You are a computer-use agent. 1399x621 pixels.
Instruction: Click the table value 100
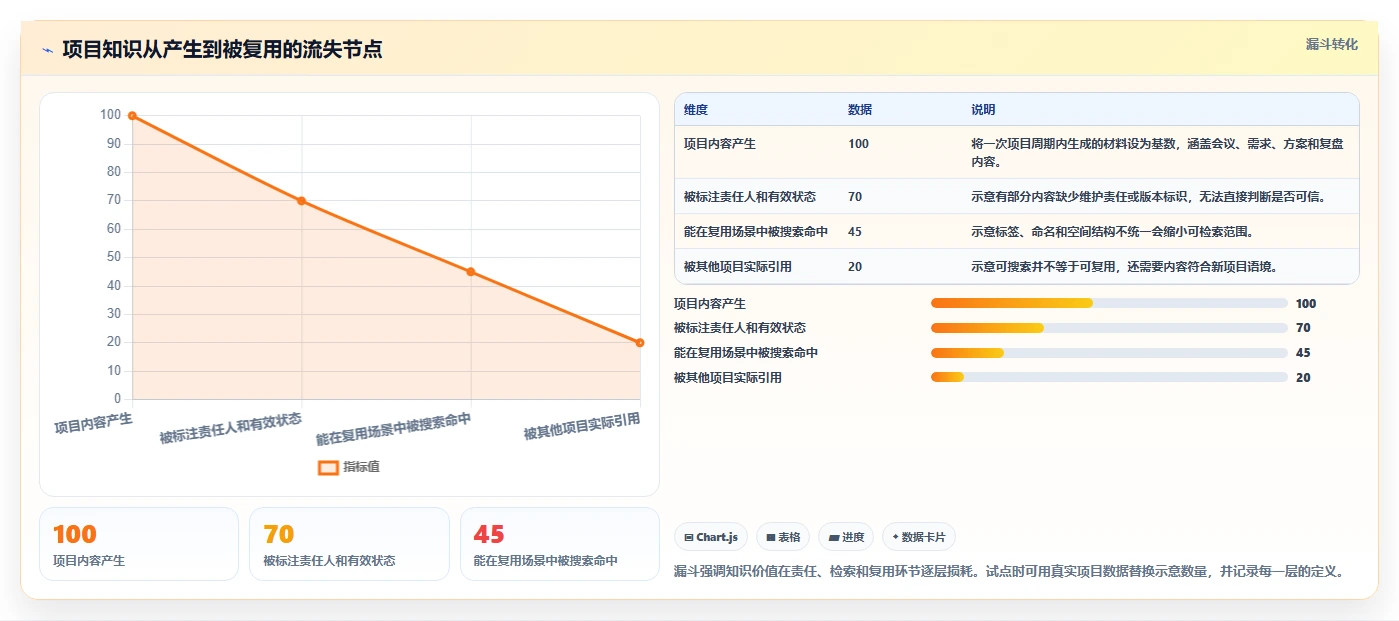(858, 144)
